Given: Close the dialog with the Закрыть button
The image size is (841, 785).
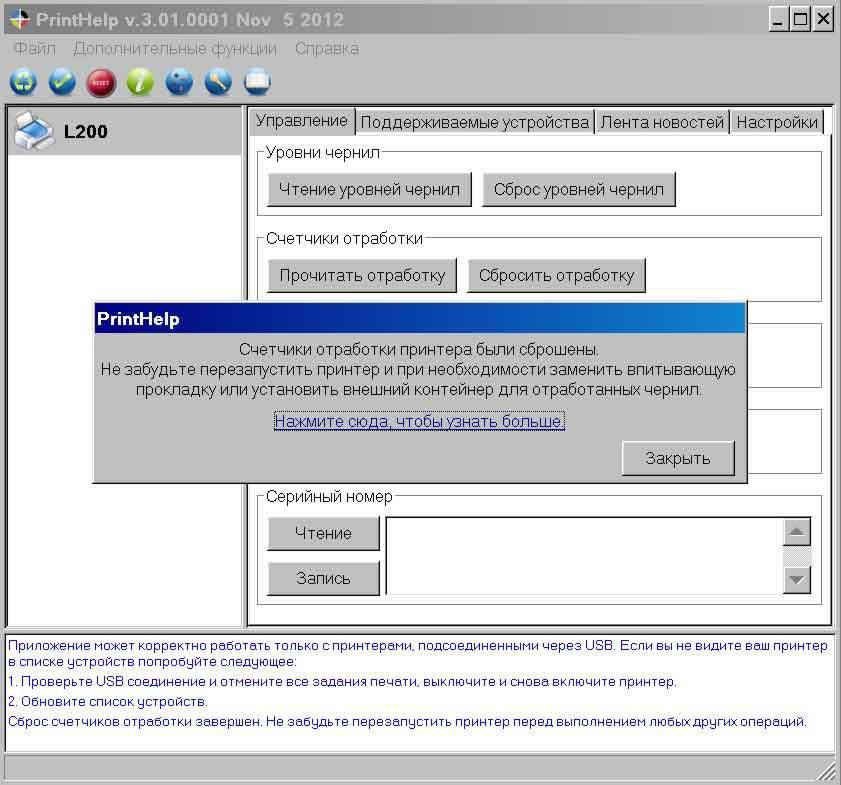Looking at the screenshot, I should click(678, 458).
